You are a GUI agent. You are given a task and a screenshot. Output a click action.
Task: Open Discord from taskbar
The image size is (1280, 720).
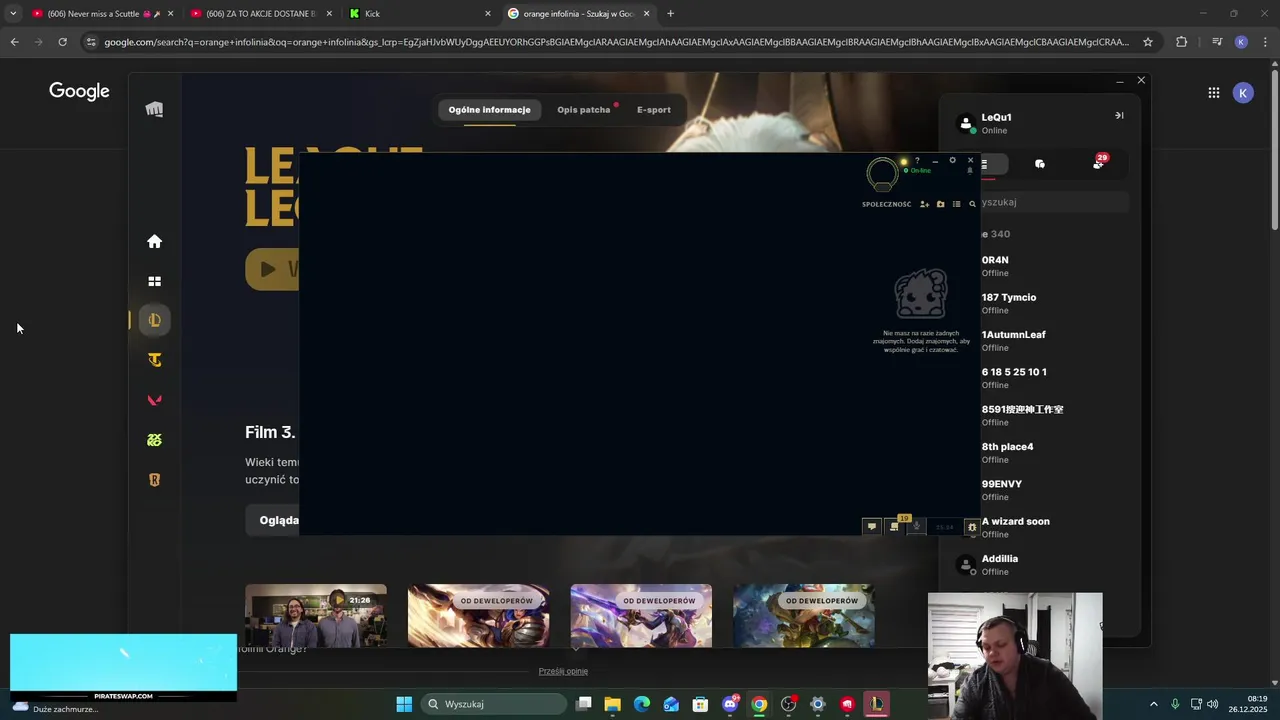point(730,704)
